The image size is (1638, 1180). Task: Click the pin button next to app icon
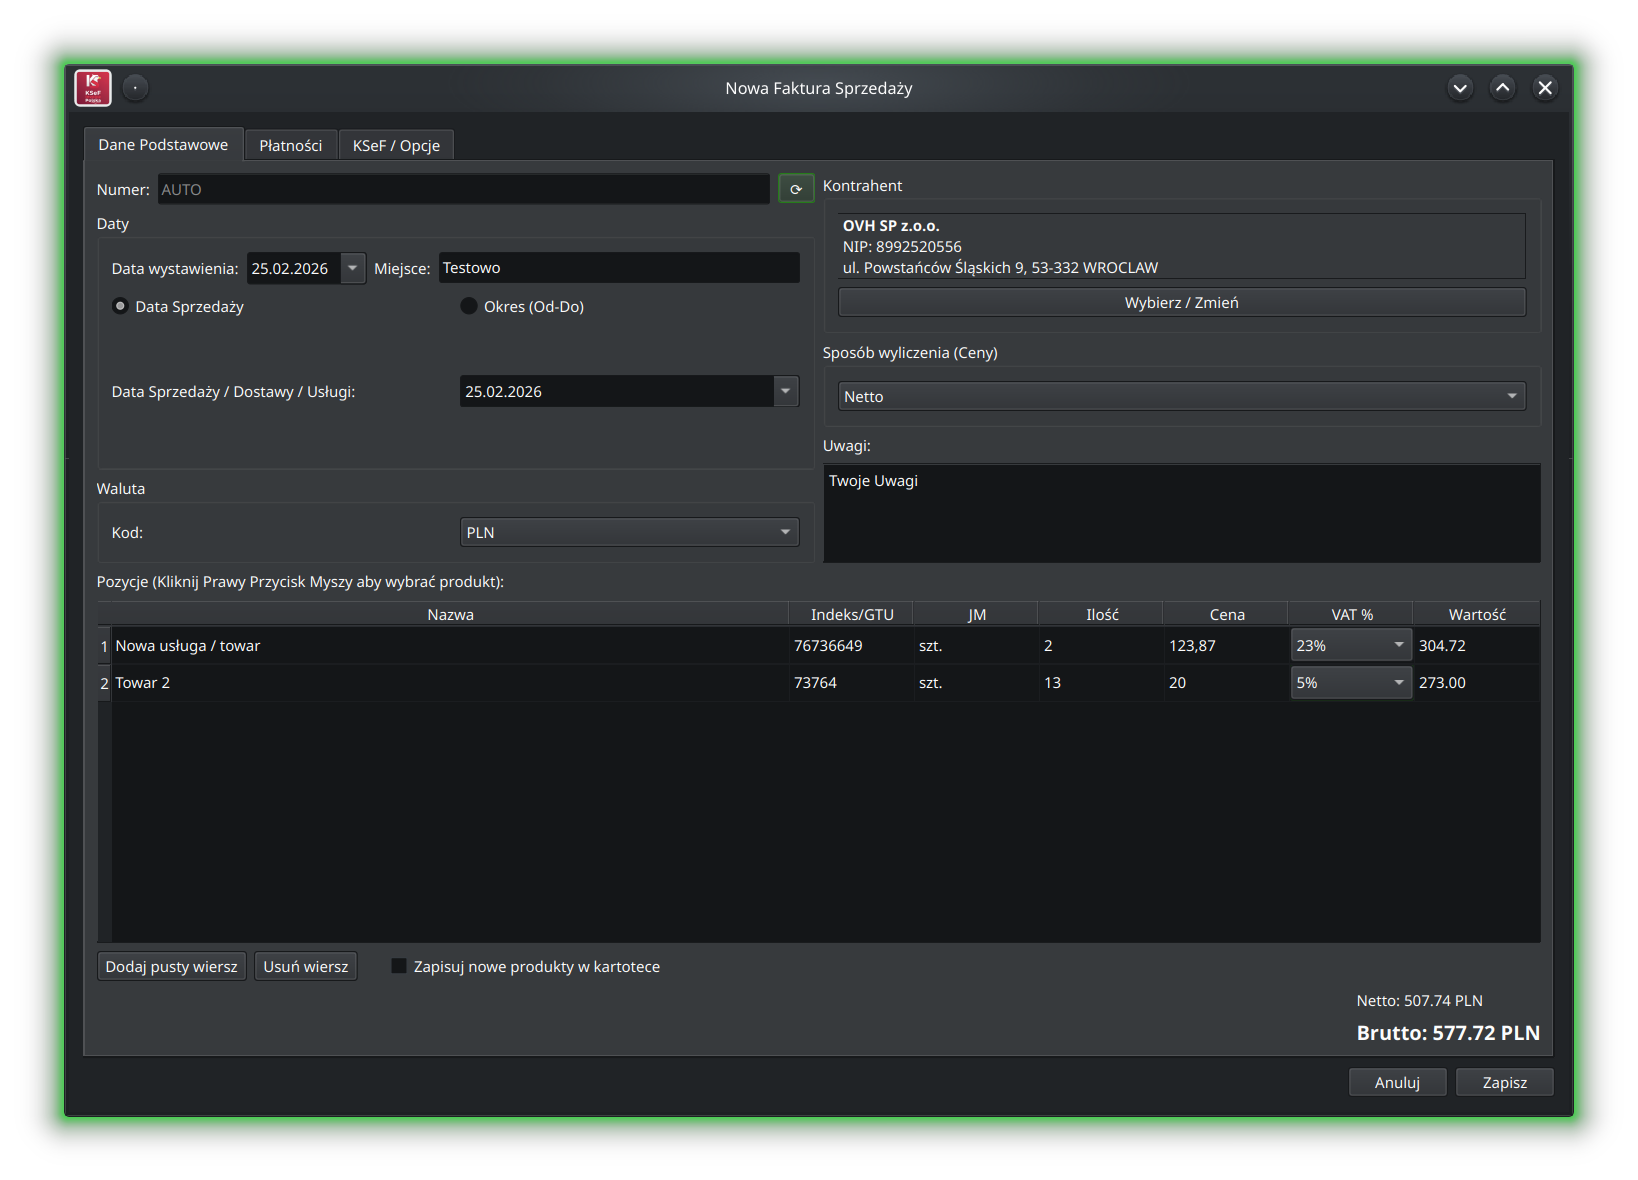click(x=135, y=88)
